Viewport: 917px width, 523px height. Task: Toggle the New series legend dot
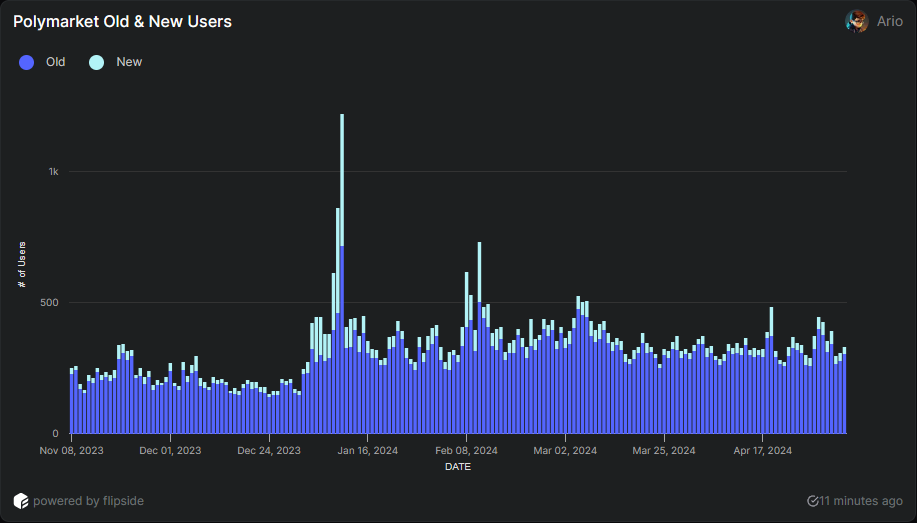click(x=96, y=62)
